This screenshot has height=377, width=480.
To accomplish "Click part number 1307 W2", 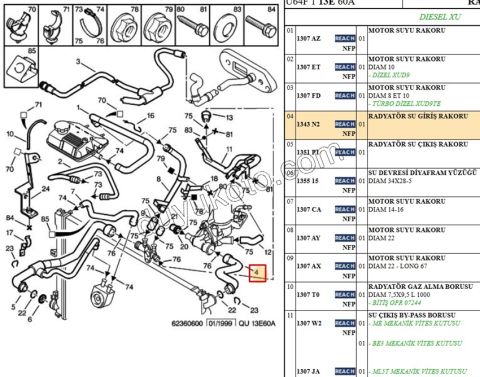I will point(309,323).
